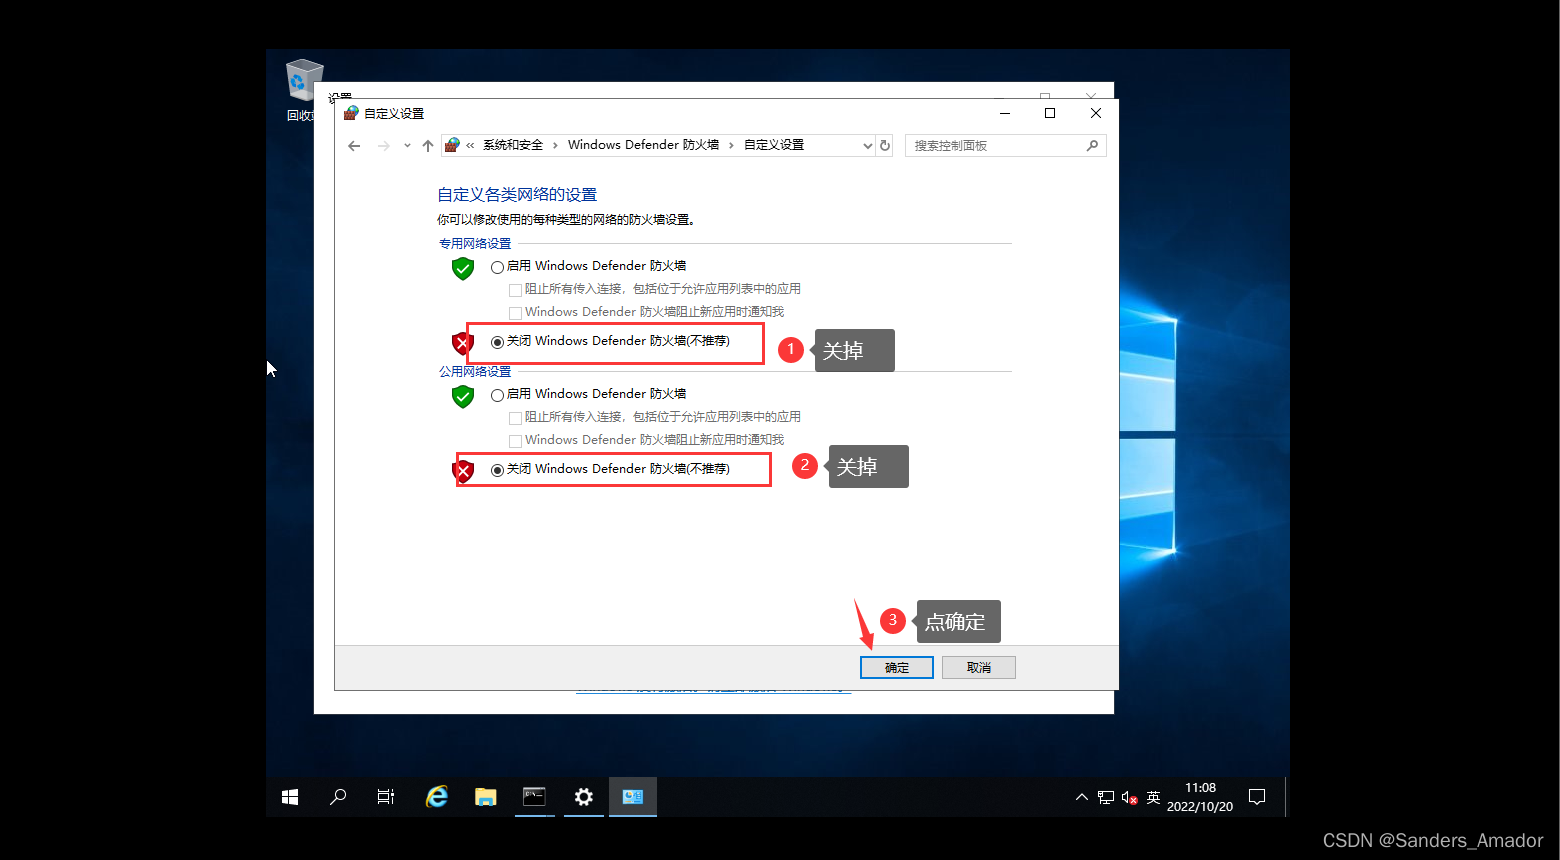This screenshot has width=1560, height=860.
Task: Open Internet Explorer from the taskbar
Action: [436, 797]
